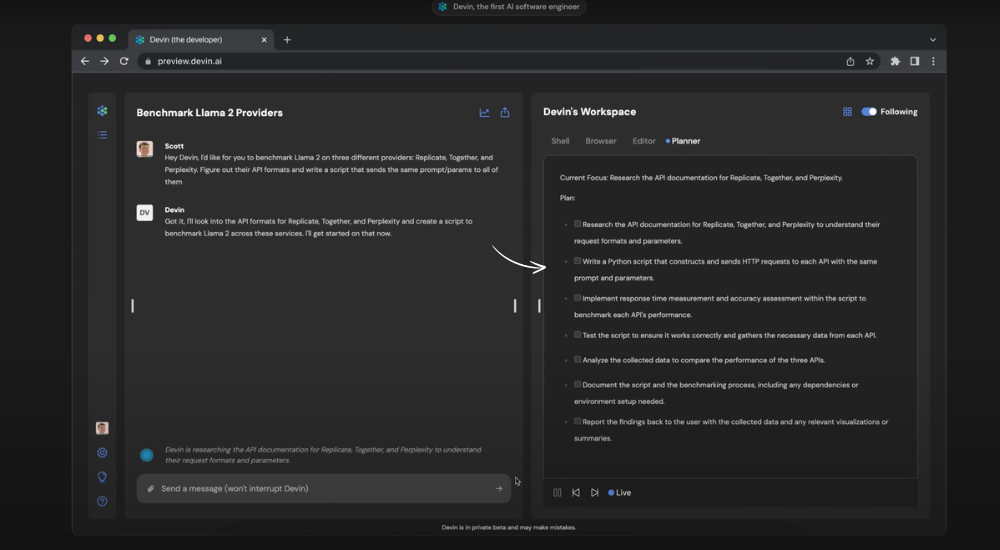Click the Benchmark Llama 2 Providers title
The height and width of the screenshot is (550, 1000).
click(209, 113)
